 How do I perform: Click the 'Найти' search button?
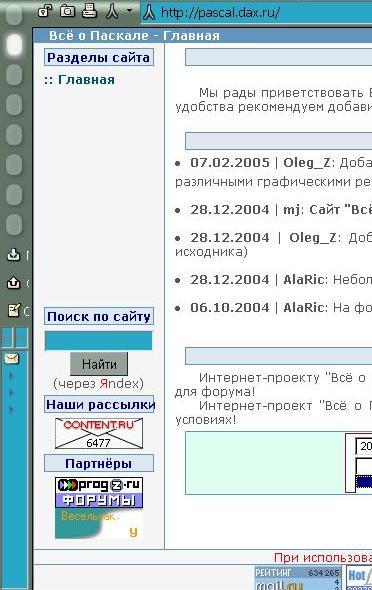[99, 364]
